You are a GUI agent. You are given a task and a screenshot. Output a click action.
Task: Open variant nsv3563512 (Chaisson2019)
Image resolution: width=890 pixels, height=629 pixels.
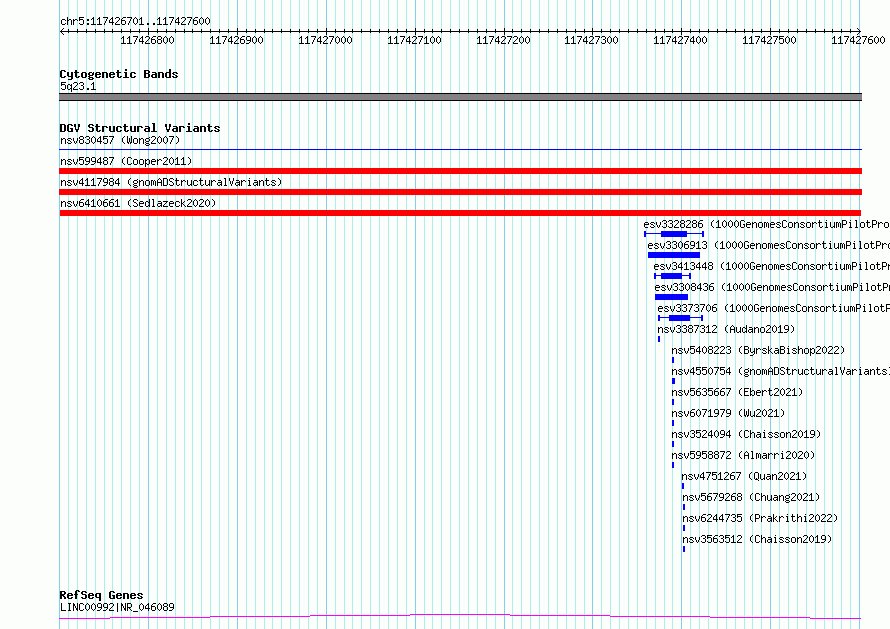(757, 539)
